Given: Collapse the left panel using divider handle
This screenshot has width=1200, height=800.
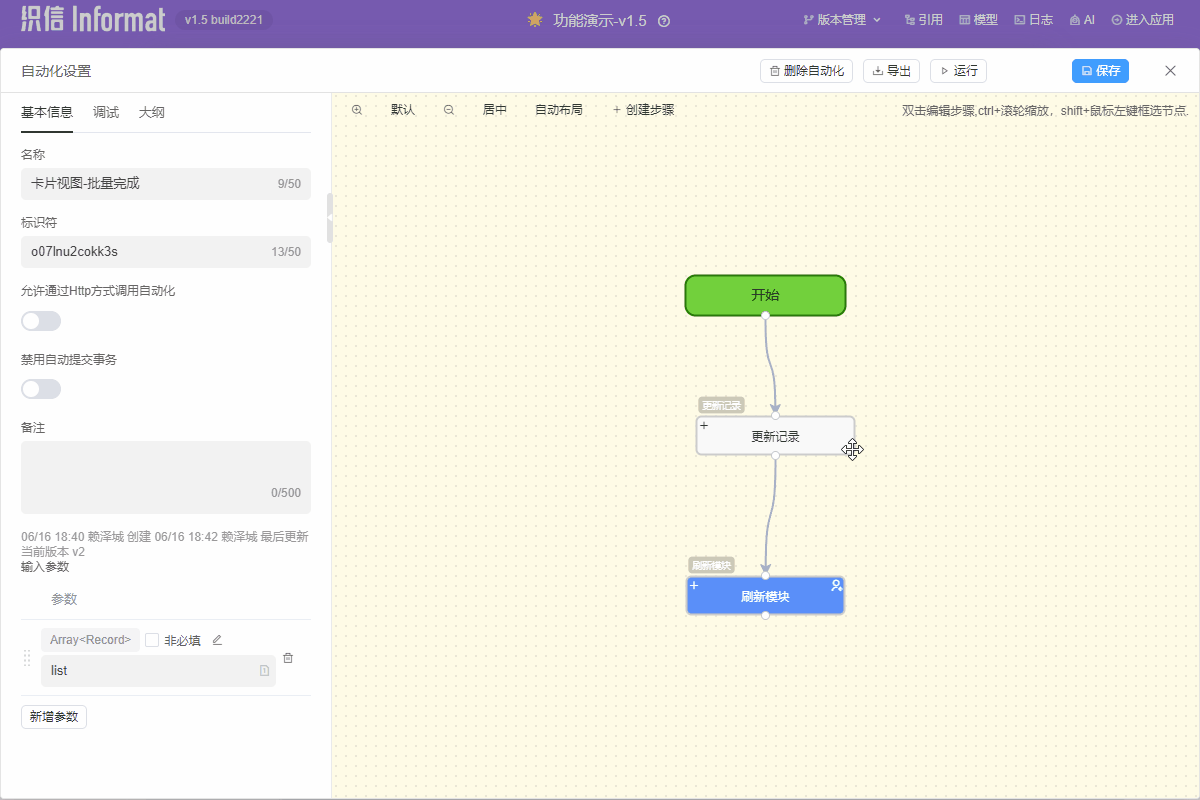Looking at the screenshot, I should click(x=330, y=220).
